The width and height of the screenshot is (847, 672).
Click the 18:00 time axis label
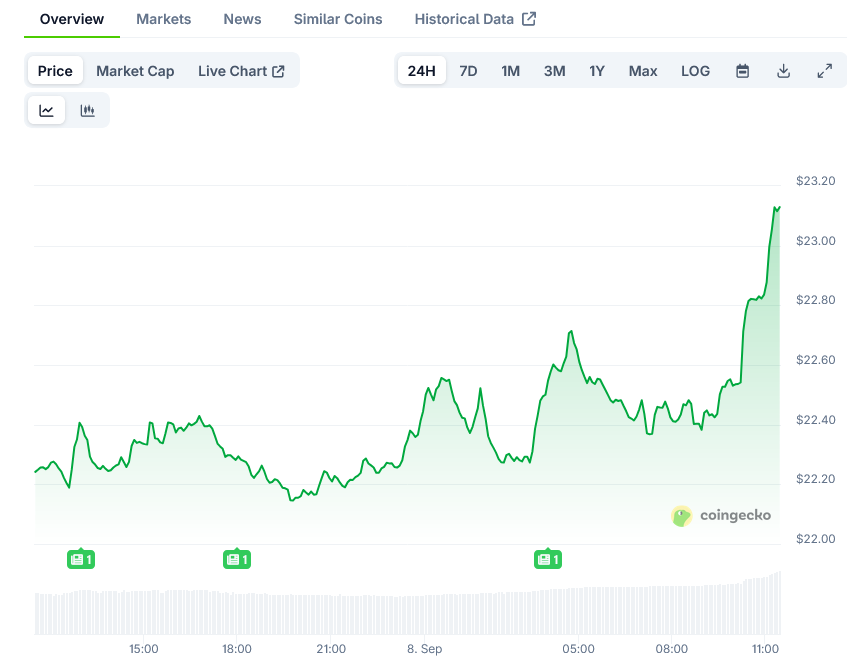point(237,649)
